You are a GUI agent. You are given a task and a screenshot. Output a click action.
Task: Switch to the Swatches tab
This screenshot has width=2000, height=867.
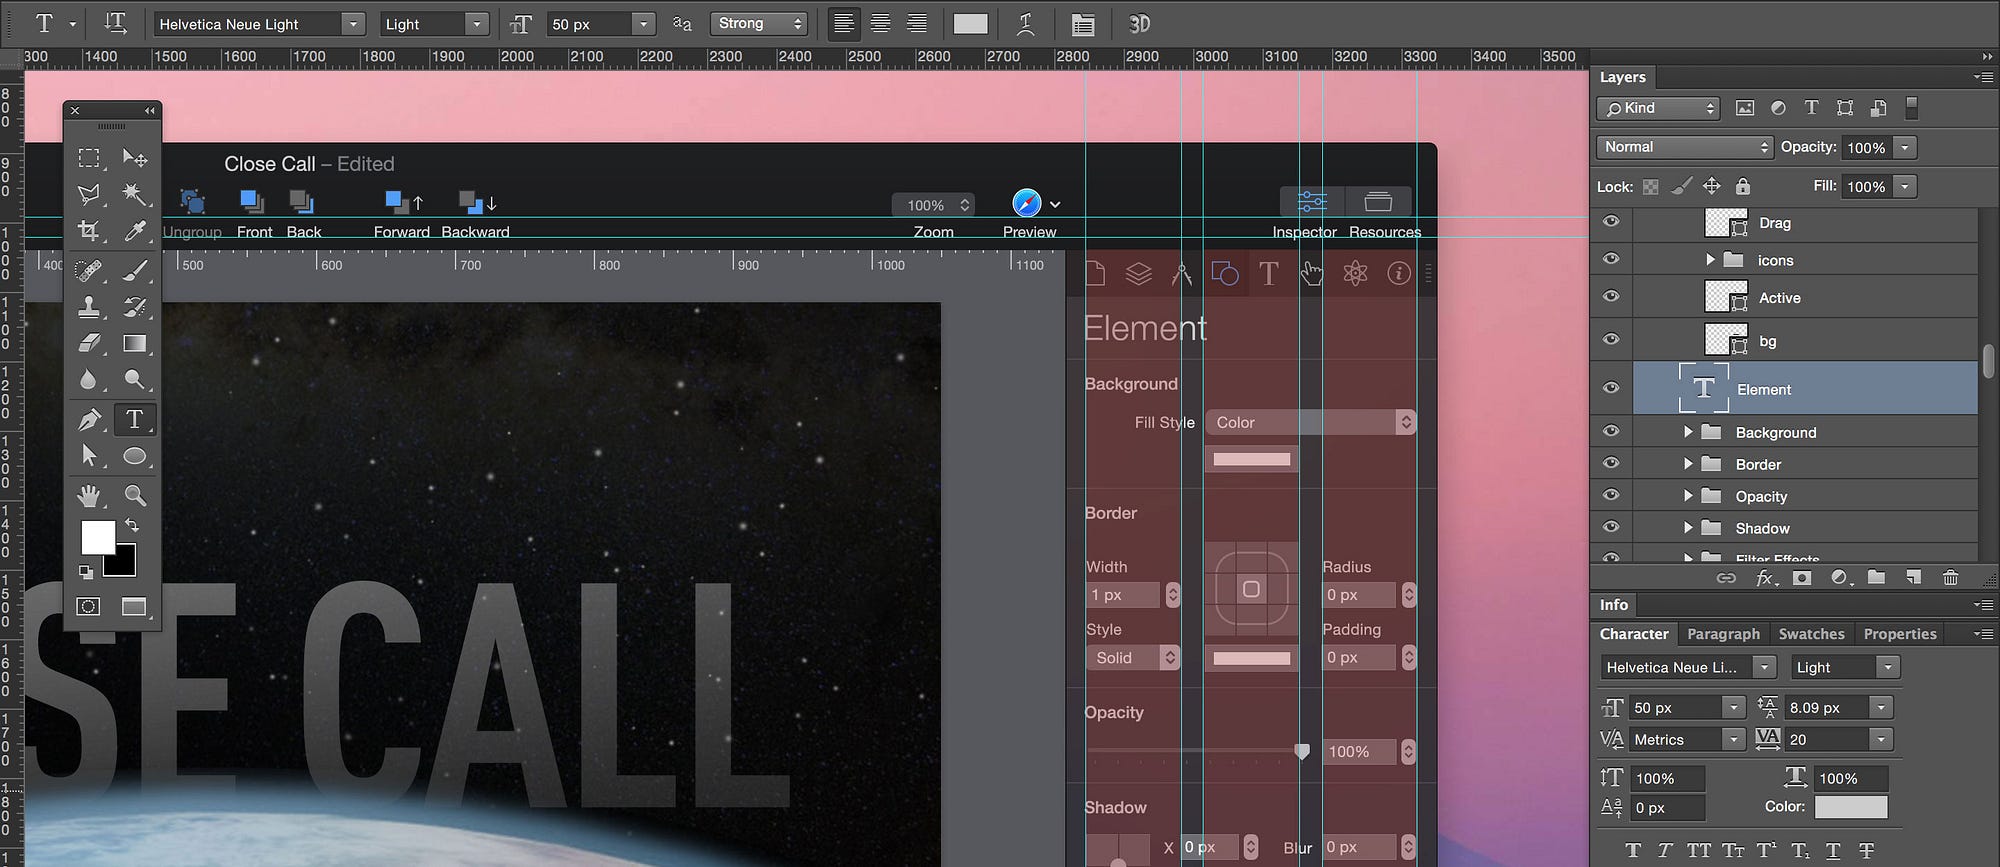click(1811, 634)
